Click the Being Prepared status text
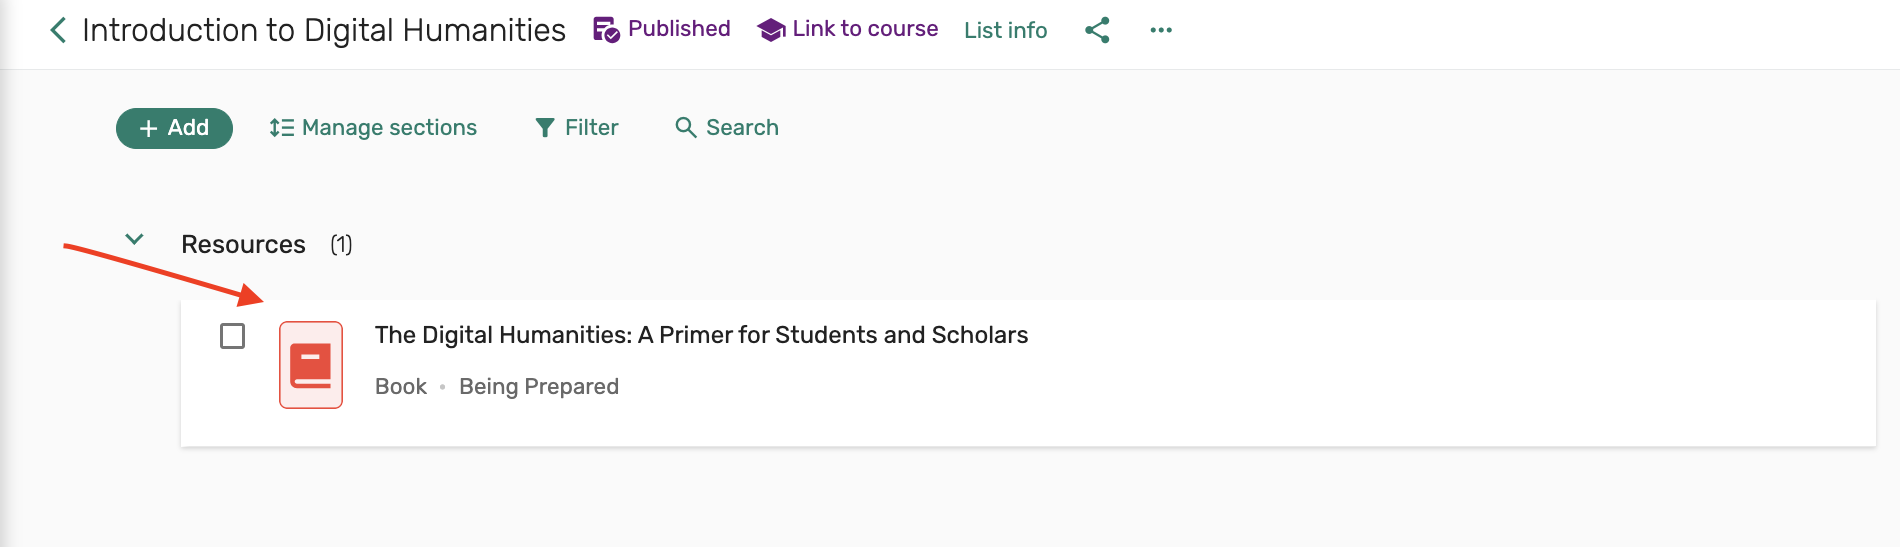This screenshot has width=1900, height=547. click(x=538, y=387)
